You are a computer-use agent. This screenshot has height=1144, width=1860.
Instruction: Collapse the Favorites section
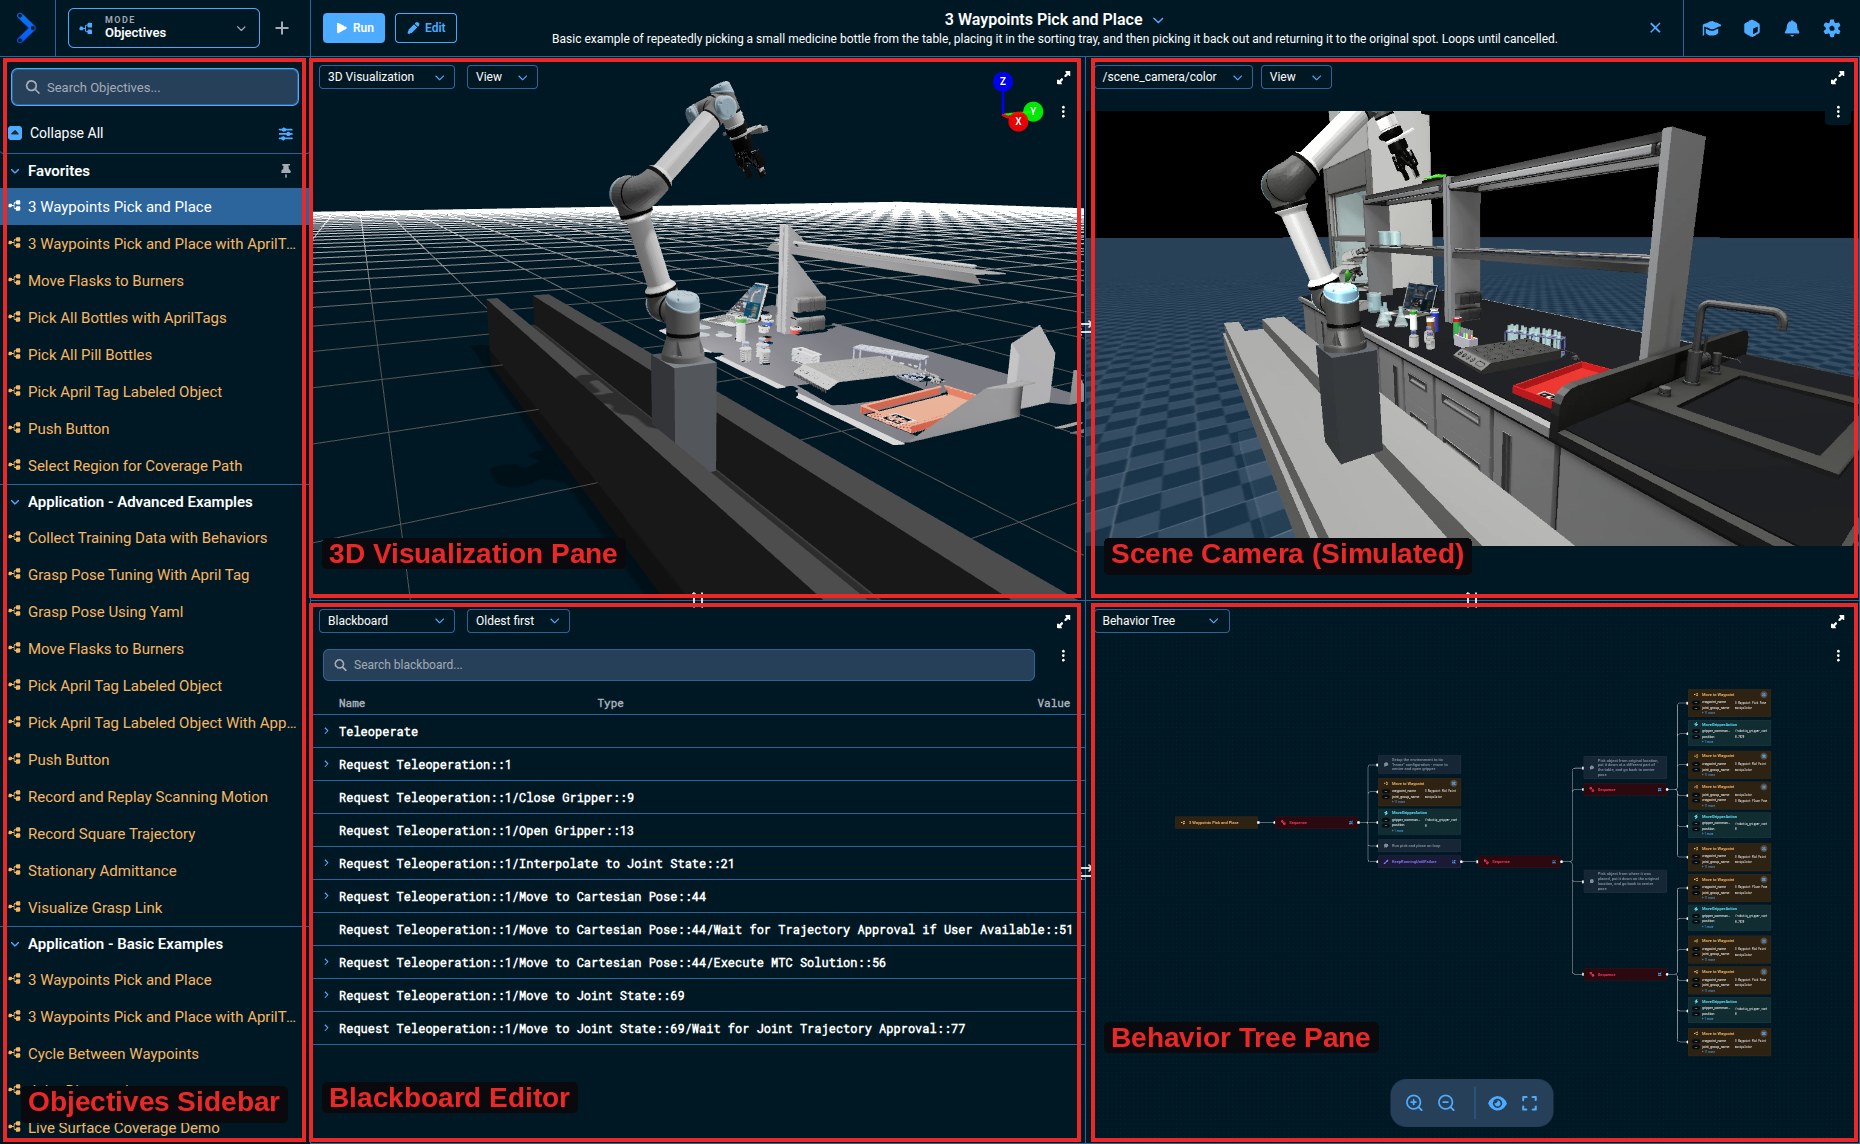pyautogui.click(x=15, y=171)
